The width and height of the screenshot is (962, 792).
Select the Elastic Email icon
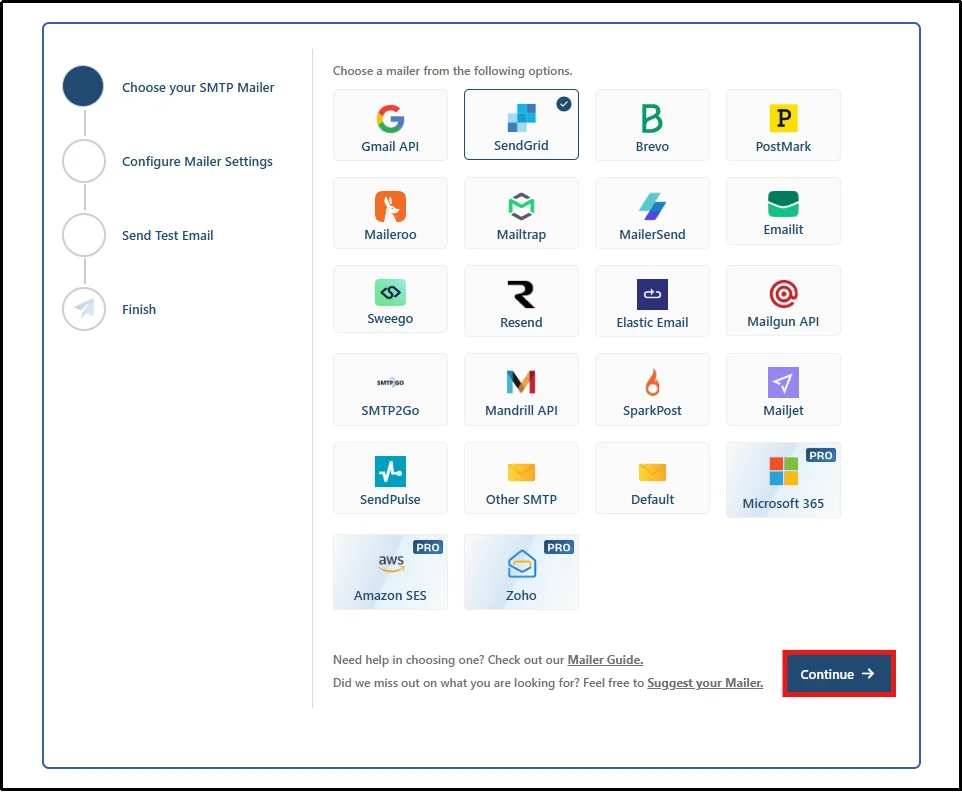[652, 294]
